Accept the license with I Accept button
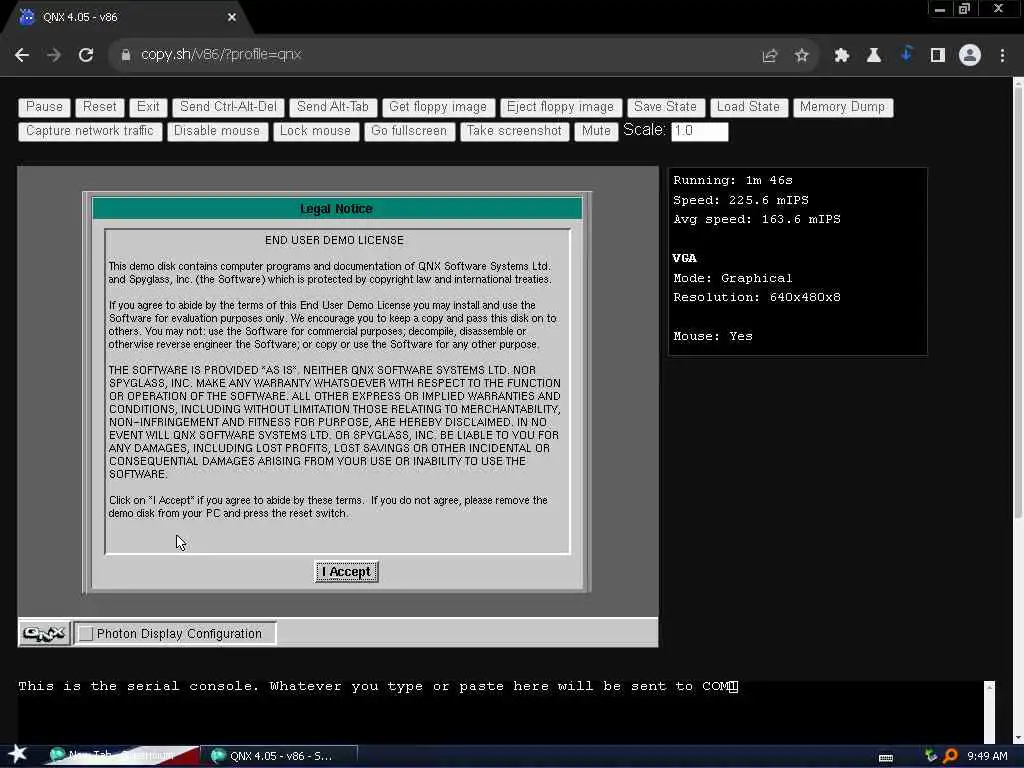The image size is (1024, 768). click(346, 572)
